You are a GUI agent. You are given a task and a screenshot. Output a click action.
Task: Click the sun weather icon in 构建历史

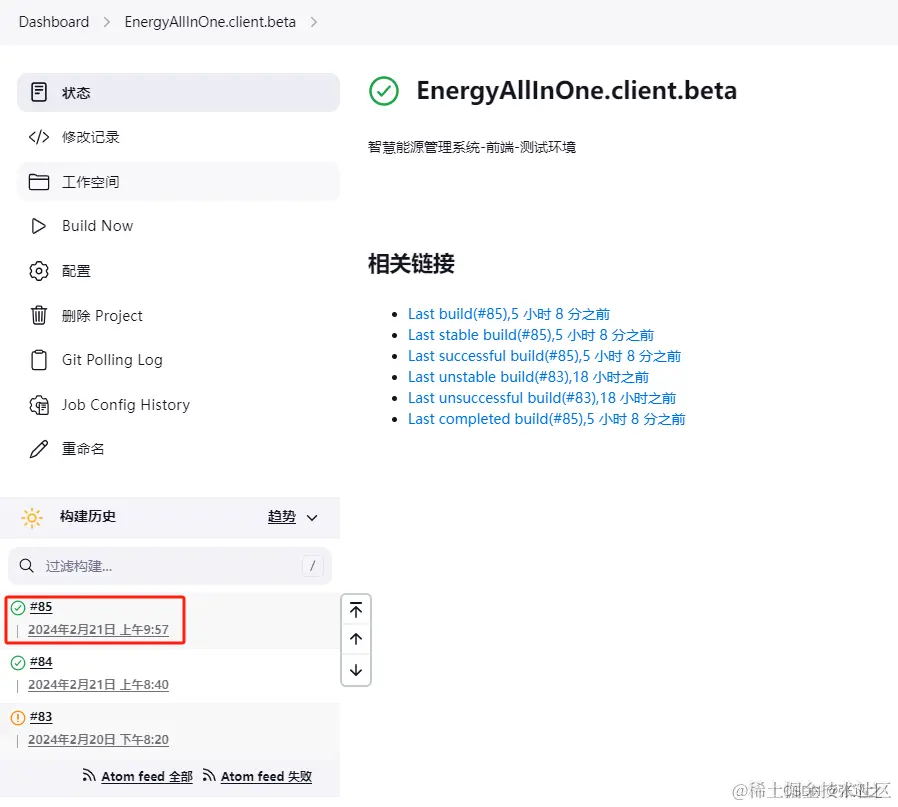pyautogui.click(x=32, y=518)
